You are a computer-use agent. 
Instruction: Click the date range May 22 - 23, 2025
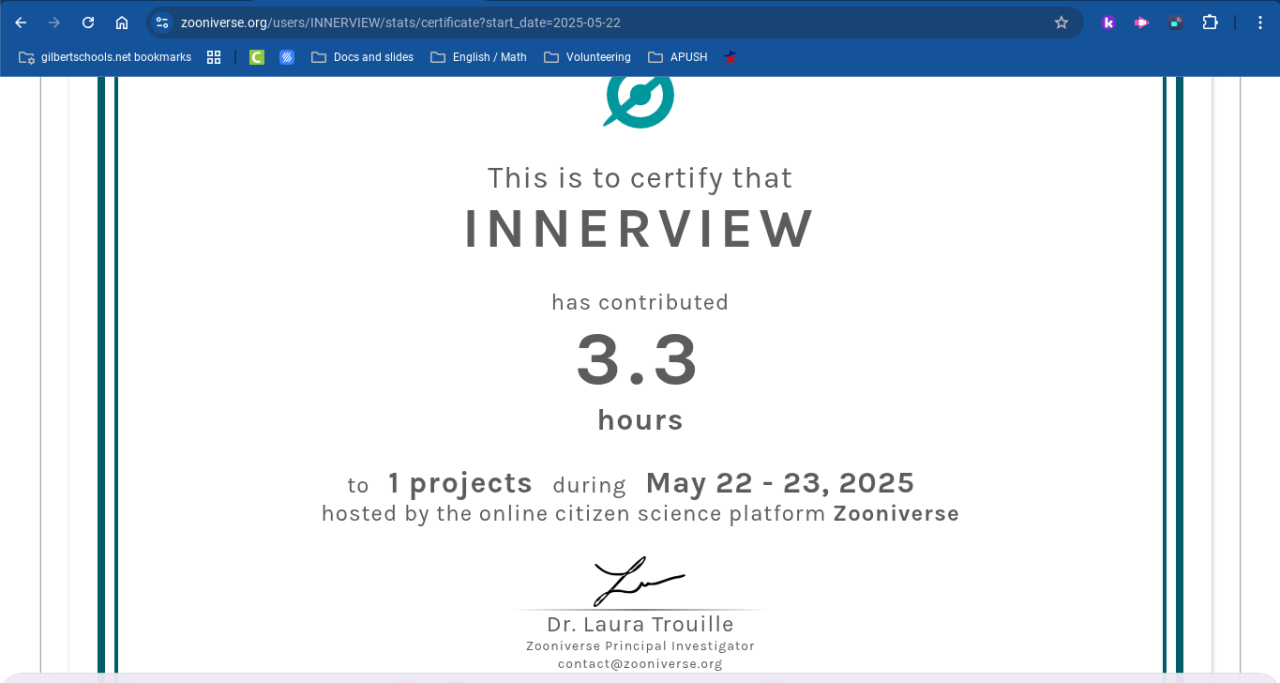coord(780,483)
